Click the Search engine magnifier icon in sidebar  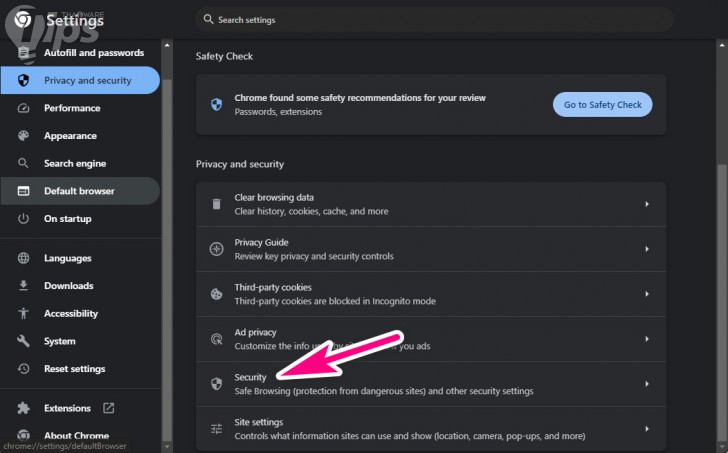[23, 163]
